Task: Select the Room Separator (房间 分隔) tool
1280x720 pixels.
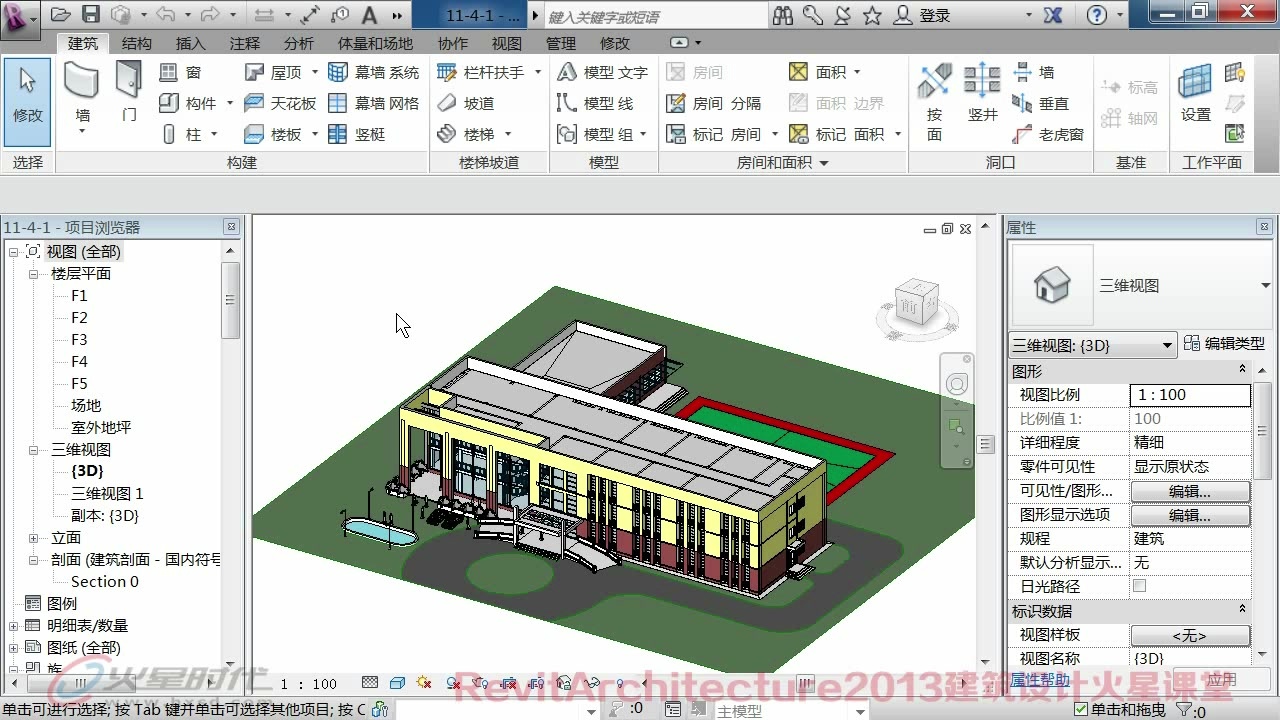Action: coord(714,103)
